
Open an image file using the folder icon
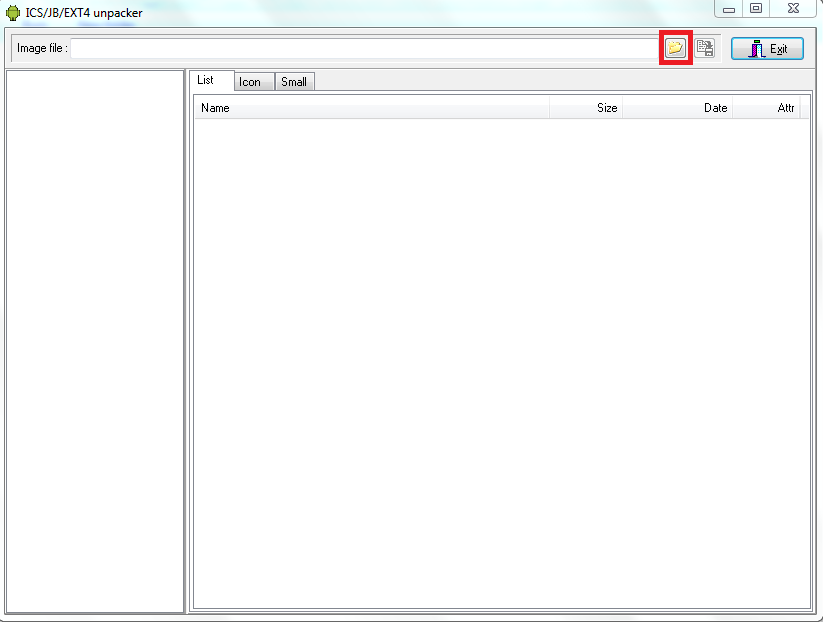[x=676, y=47]
